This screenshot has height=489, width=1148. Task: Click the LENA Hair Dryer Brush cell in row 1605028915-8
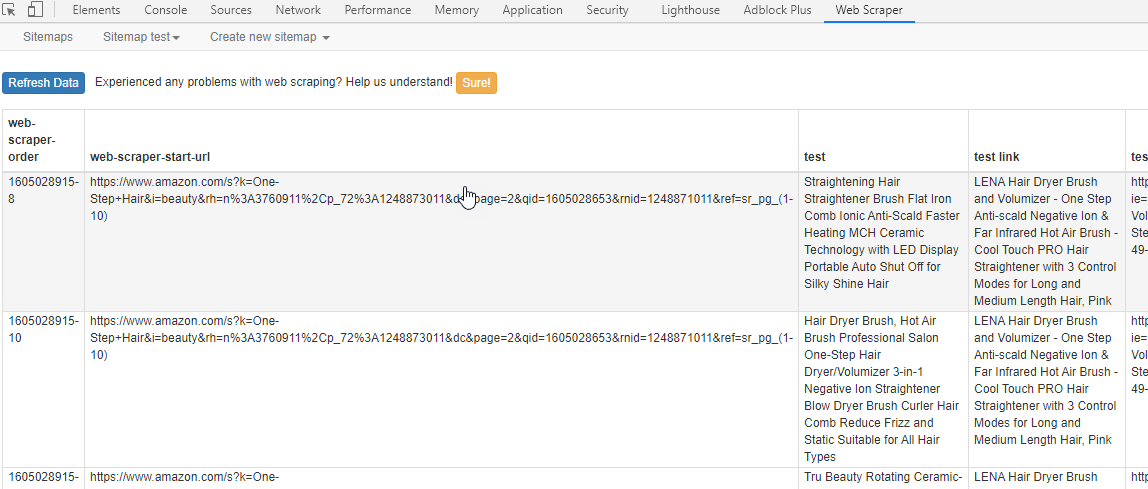click(1047, 242)
